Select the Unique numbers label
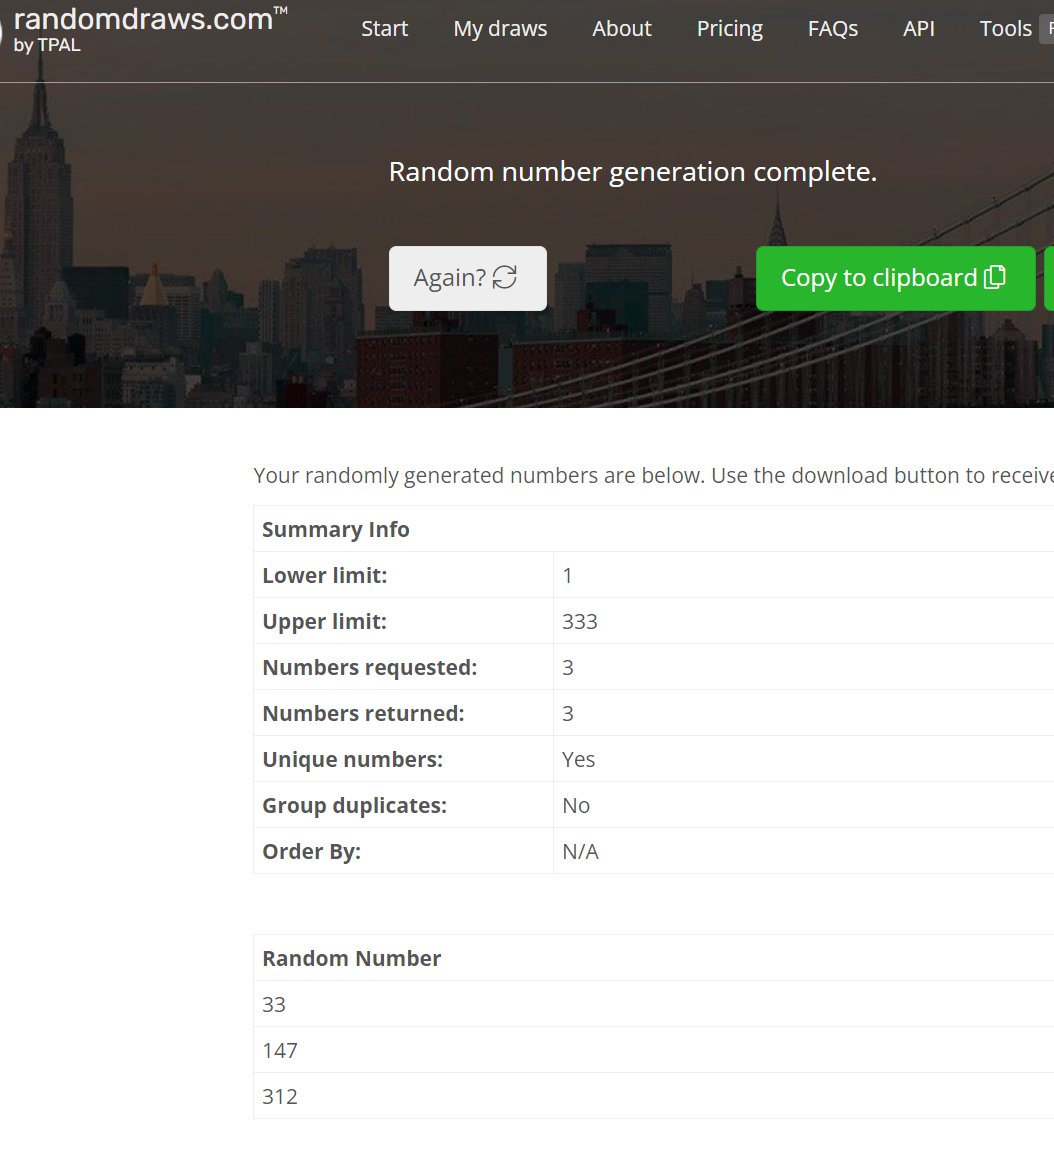Viewport: 1054px width, 1151px height. pyautogui.click(x=352, y=760)
